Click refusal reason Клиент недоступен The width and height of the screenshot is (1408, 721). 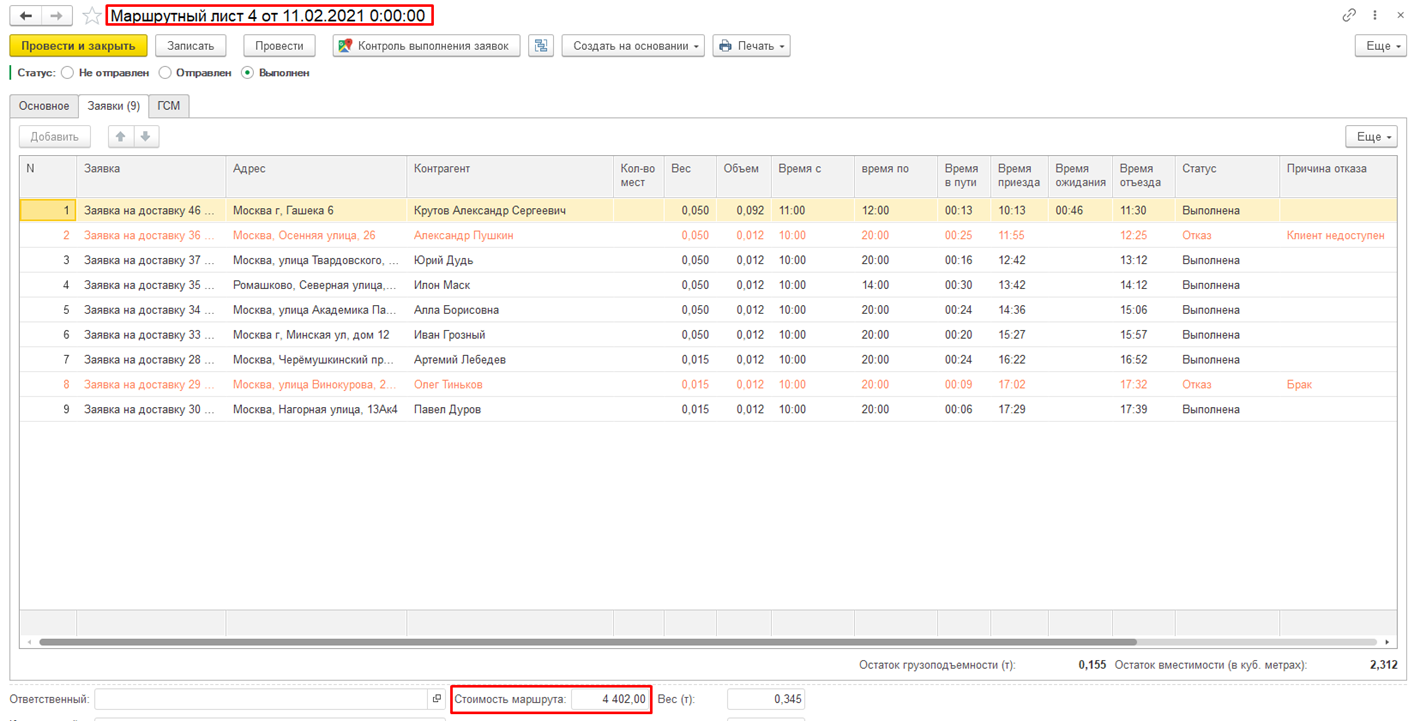[1336, 236]
